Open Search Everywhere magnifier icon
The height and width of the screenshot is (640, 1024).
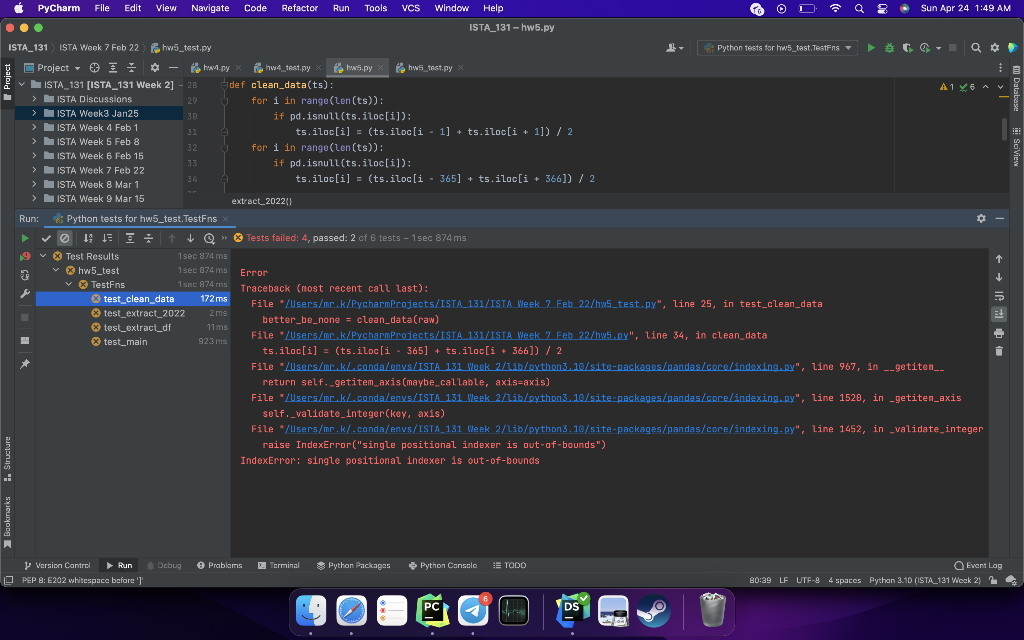coord(977,47)
